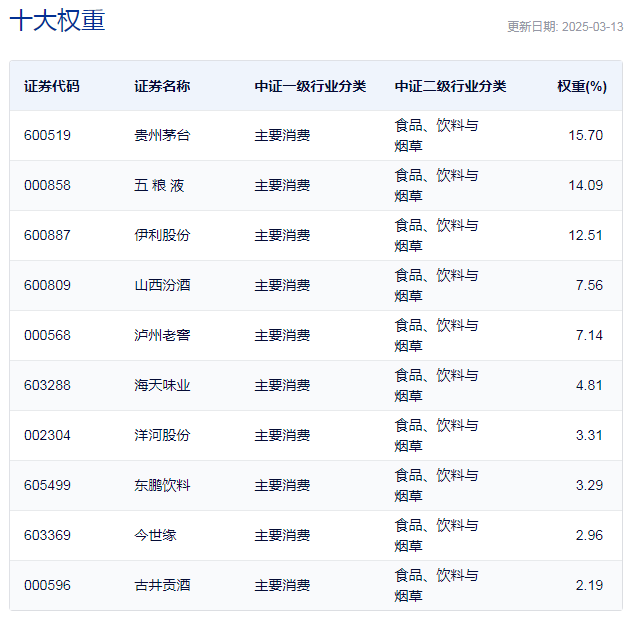Select the name 贵州茅台
631x620 pixels.
[x=162, y=135]
